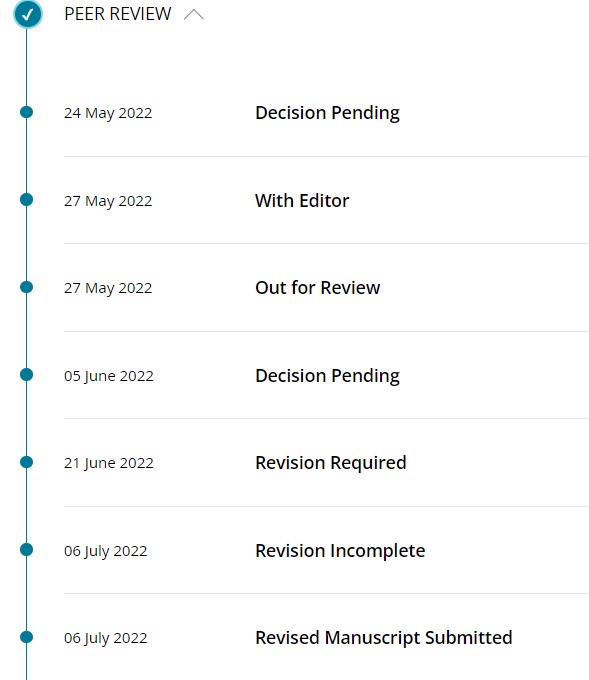Click the Peer Review checkmark icon
This screenshot has height=680, width=589.
(x=28, y=14)
